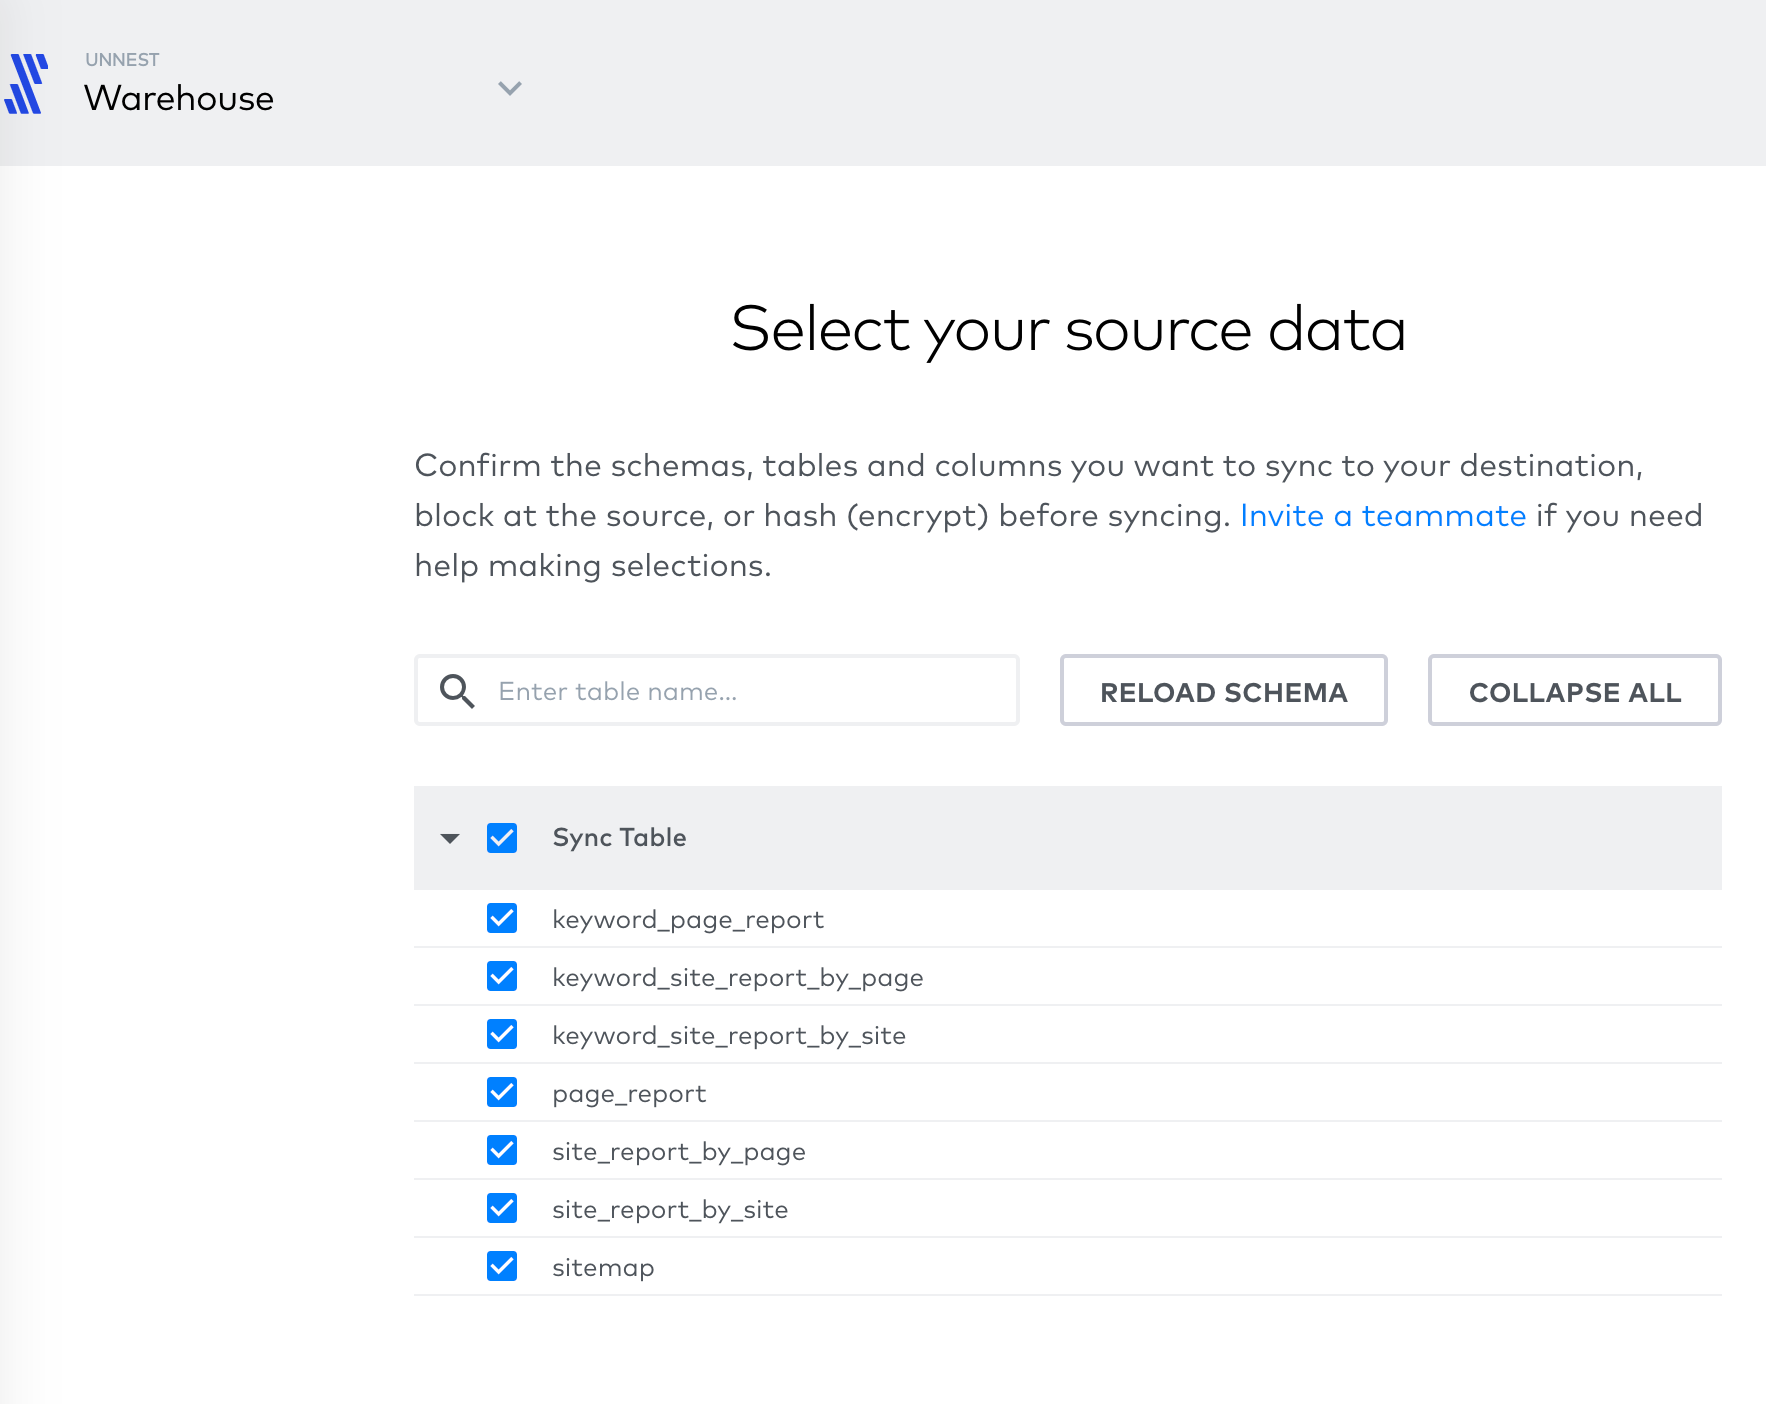The height and width of the screenshot is (1404, 1766).
Task: Toggle the site_report_by_page checkbox
Action: pos(502,1151)
